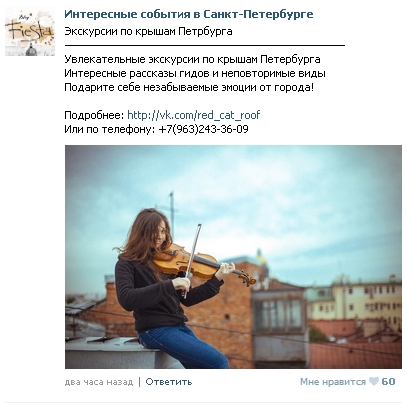Click the separator bar before Ответить

pos(139,382)
